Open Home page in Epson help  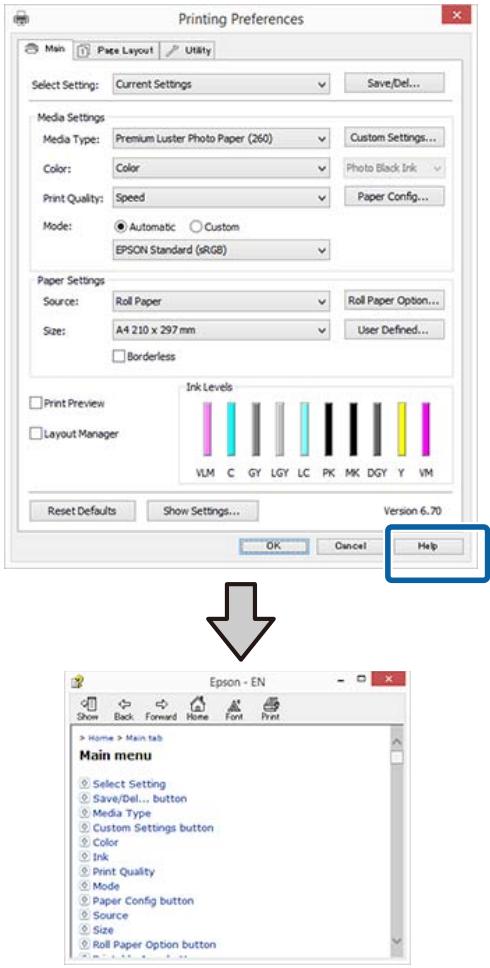click(197, 707)
